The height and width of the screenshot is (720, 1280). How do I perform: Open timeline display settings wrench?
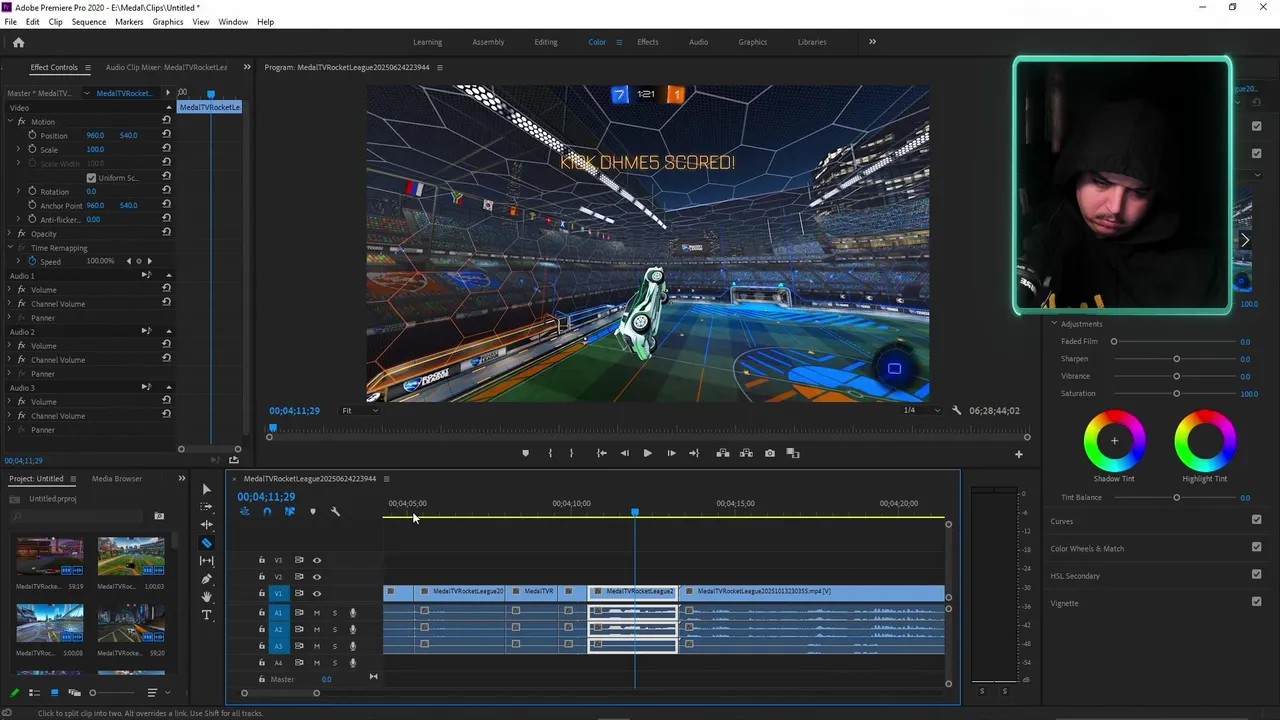[335, 511]
